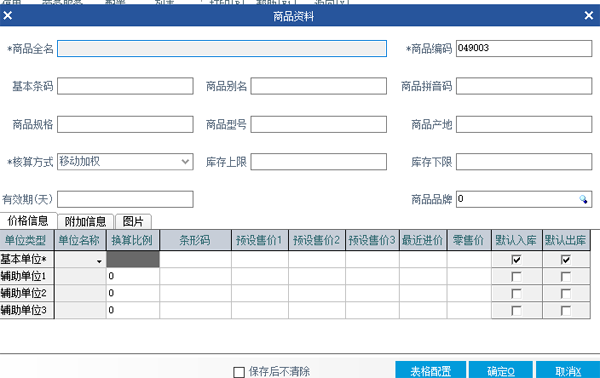The image size is (600, 378).
Task: Enable 默认出库 for 辅助单位1 row
Action: 566,277
